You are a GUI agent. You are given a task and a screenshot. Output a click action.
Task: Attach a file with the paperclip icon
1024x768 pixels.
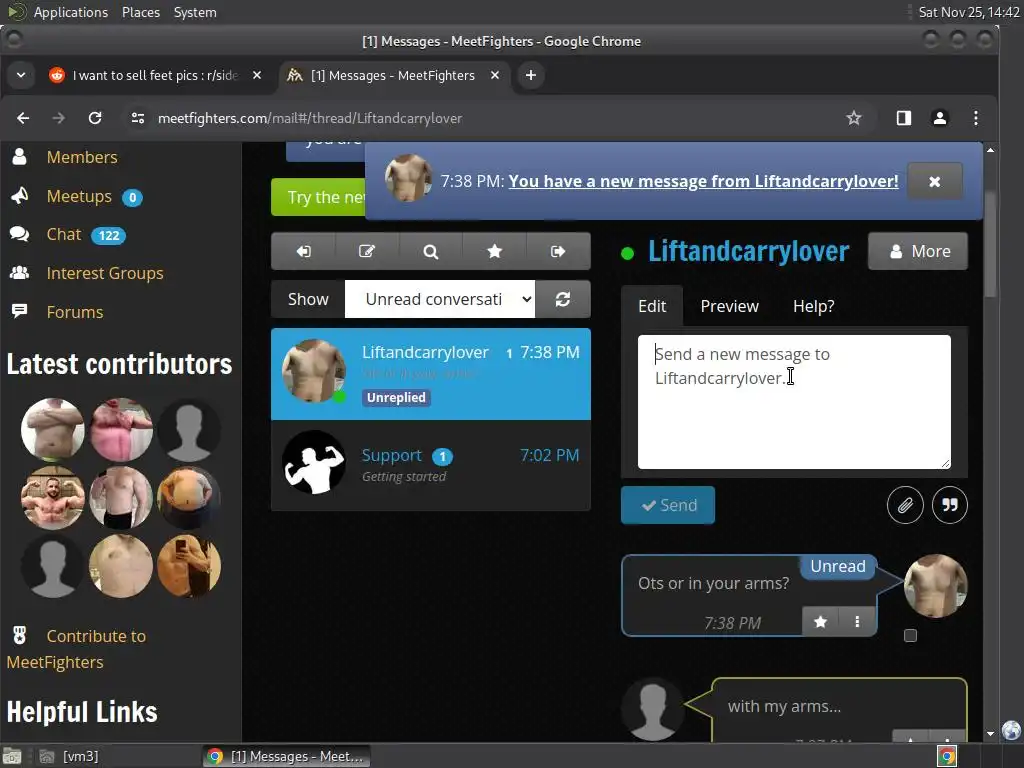(x=905, y=505)
